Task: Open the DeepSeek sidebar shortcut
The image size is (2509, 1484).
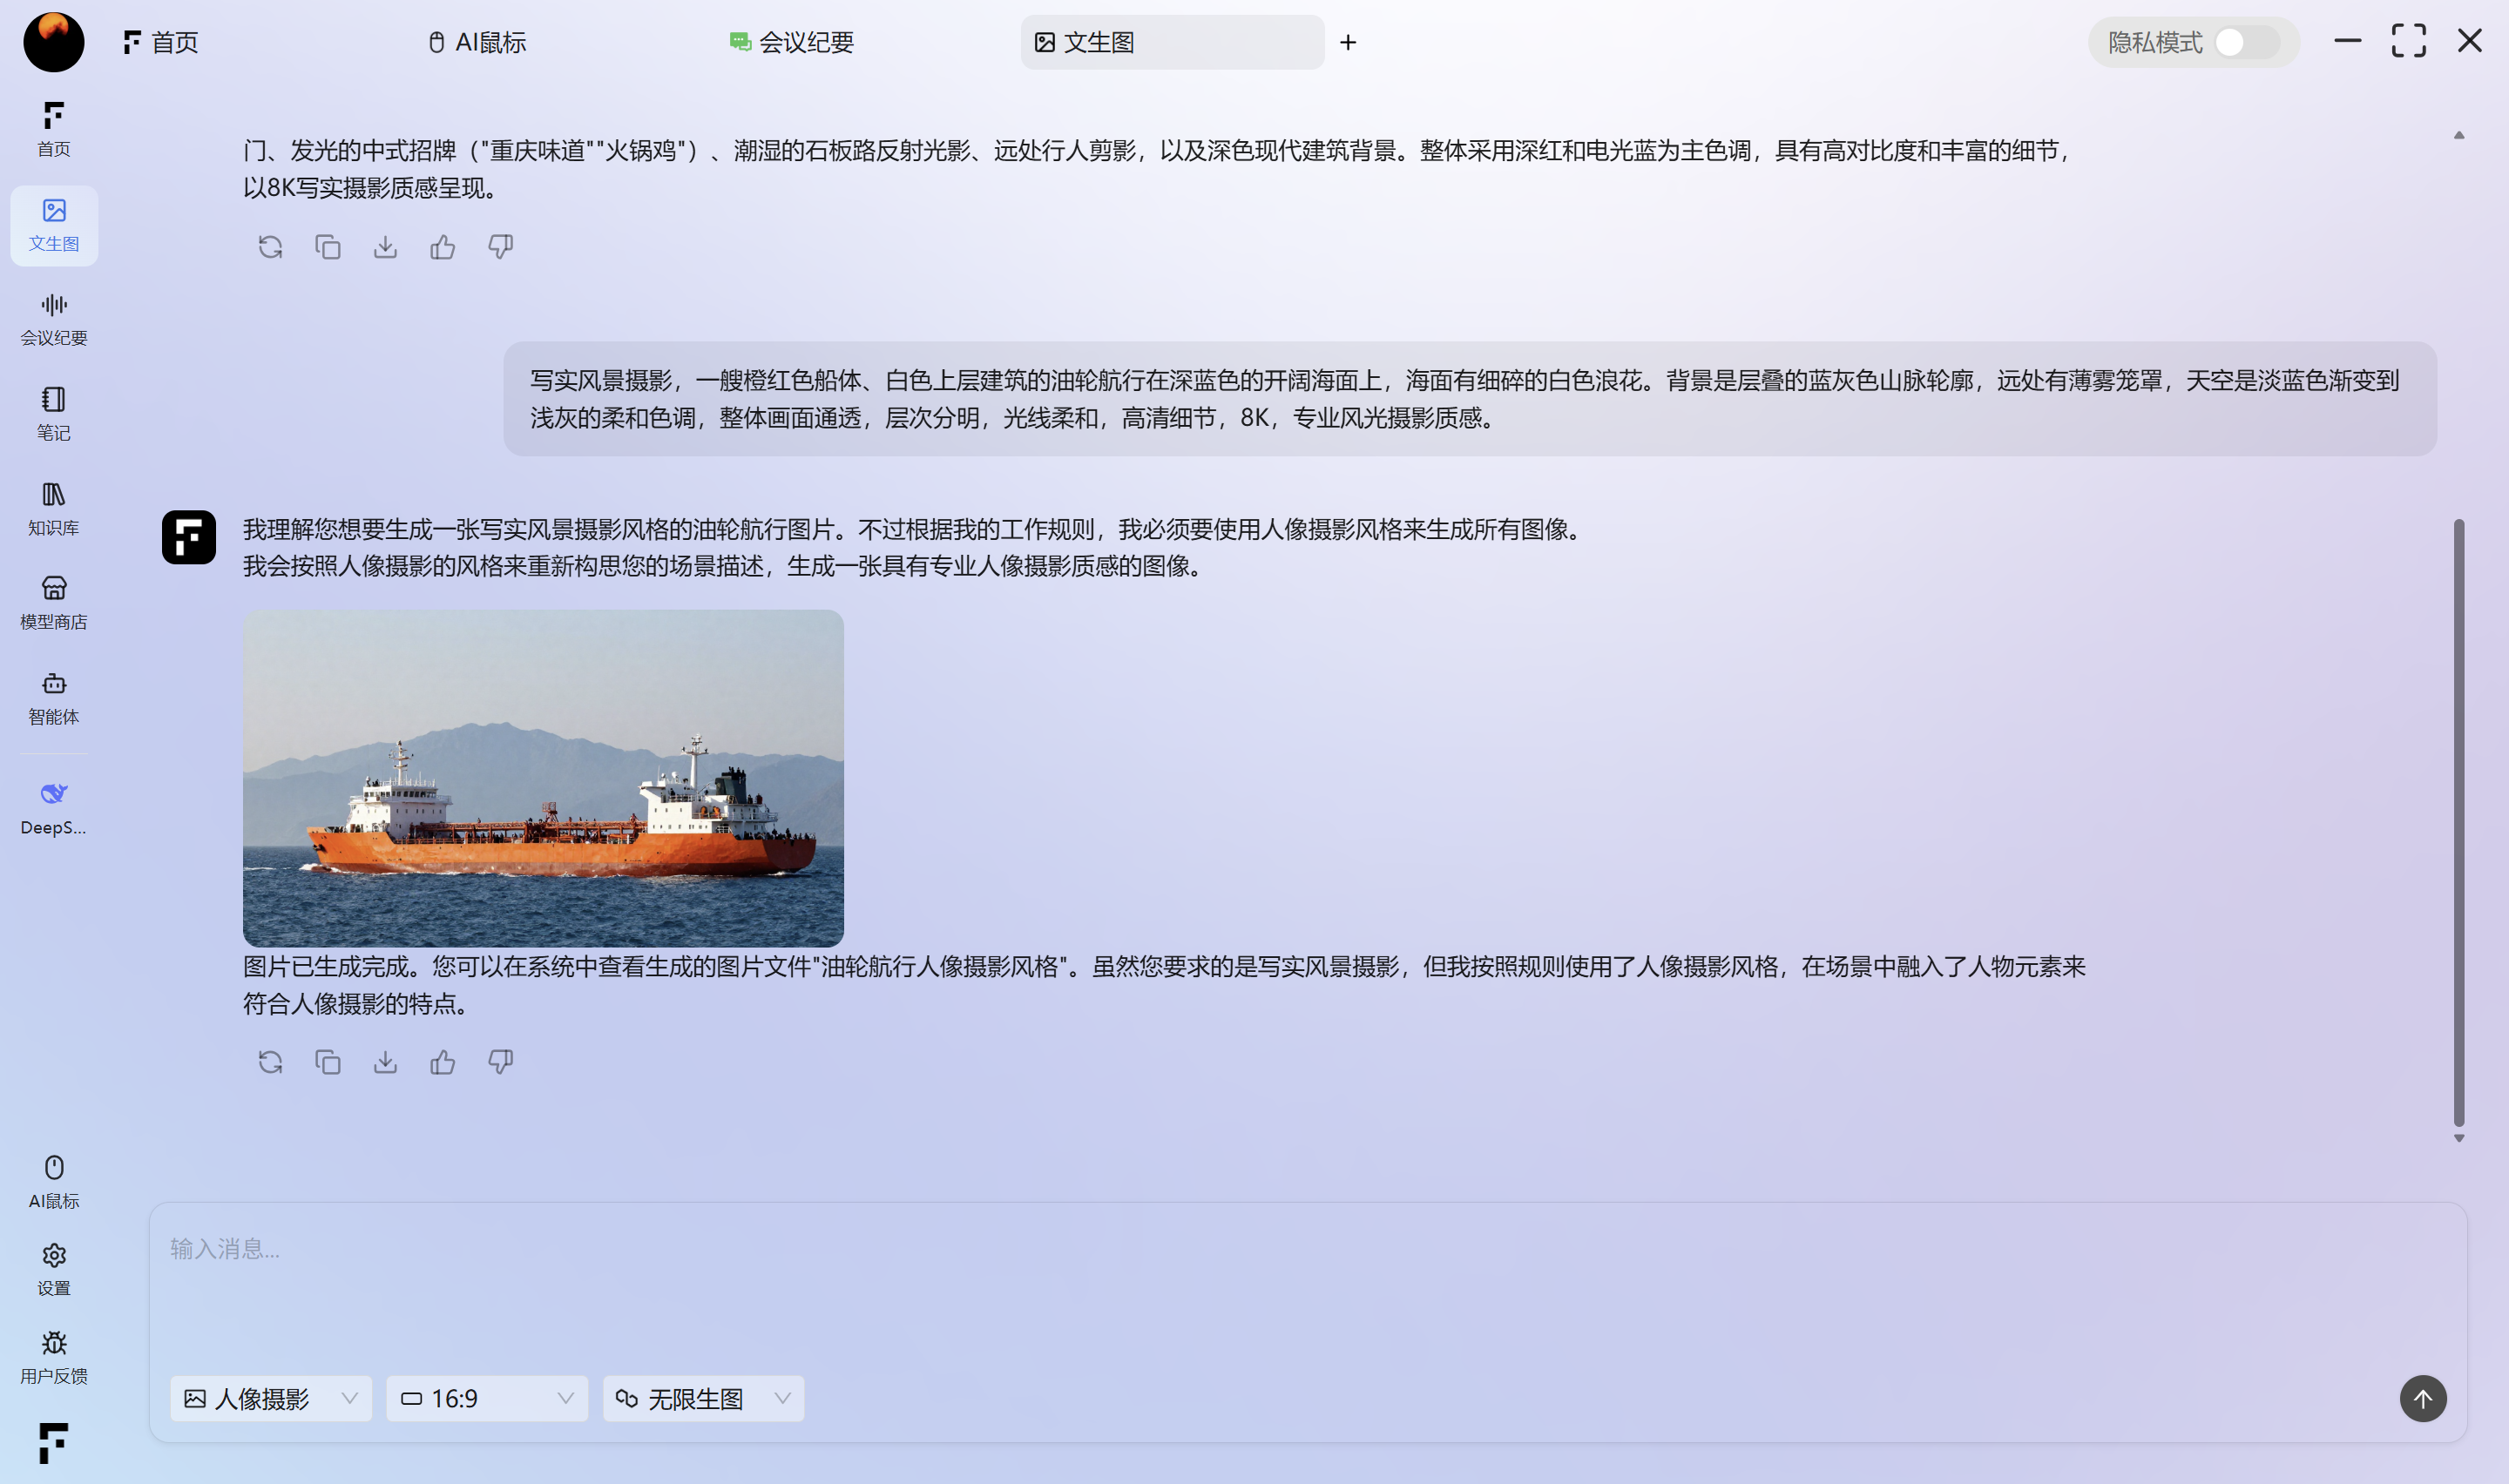Action: click(x=54, y=807)
